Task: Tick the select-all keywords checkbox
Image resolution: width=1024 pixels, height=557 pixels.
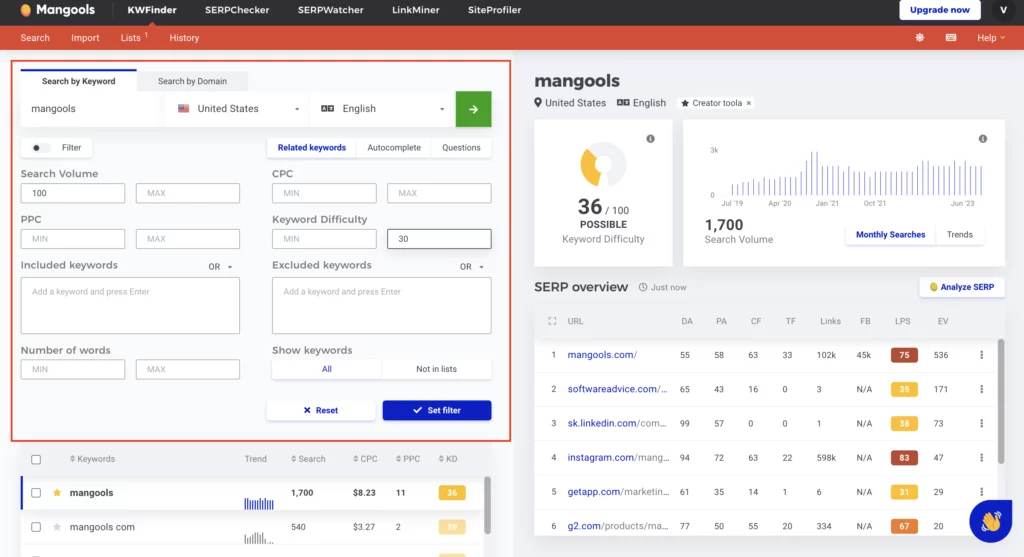Action: (36, 460)
